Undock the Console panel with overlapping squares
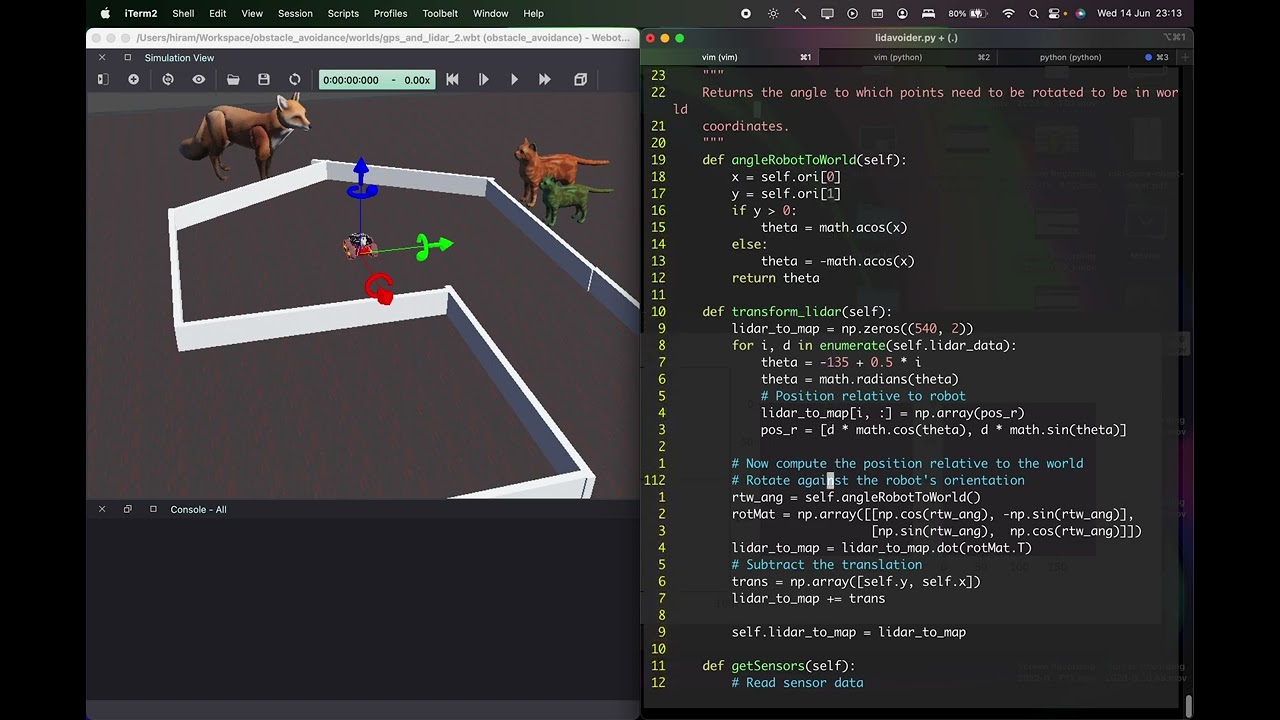 (128, 509)
